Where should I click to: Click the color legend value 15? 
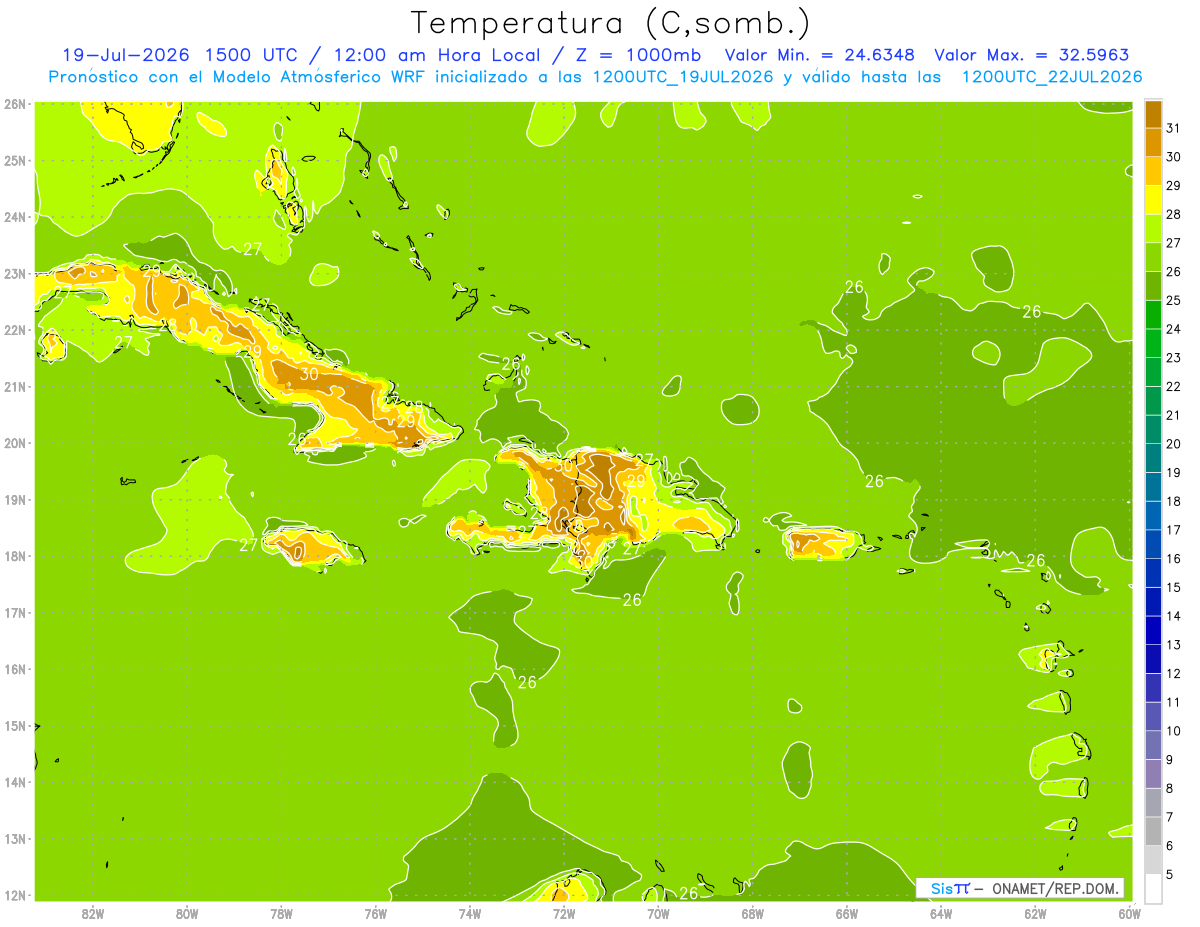coord(1173,587)
